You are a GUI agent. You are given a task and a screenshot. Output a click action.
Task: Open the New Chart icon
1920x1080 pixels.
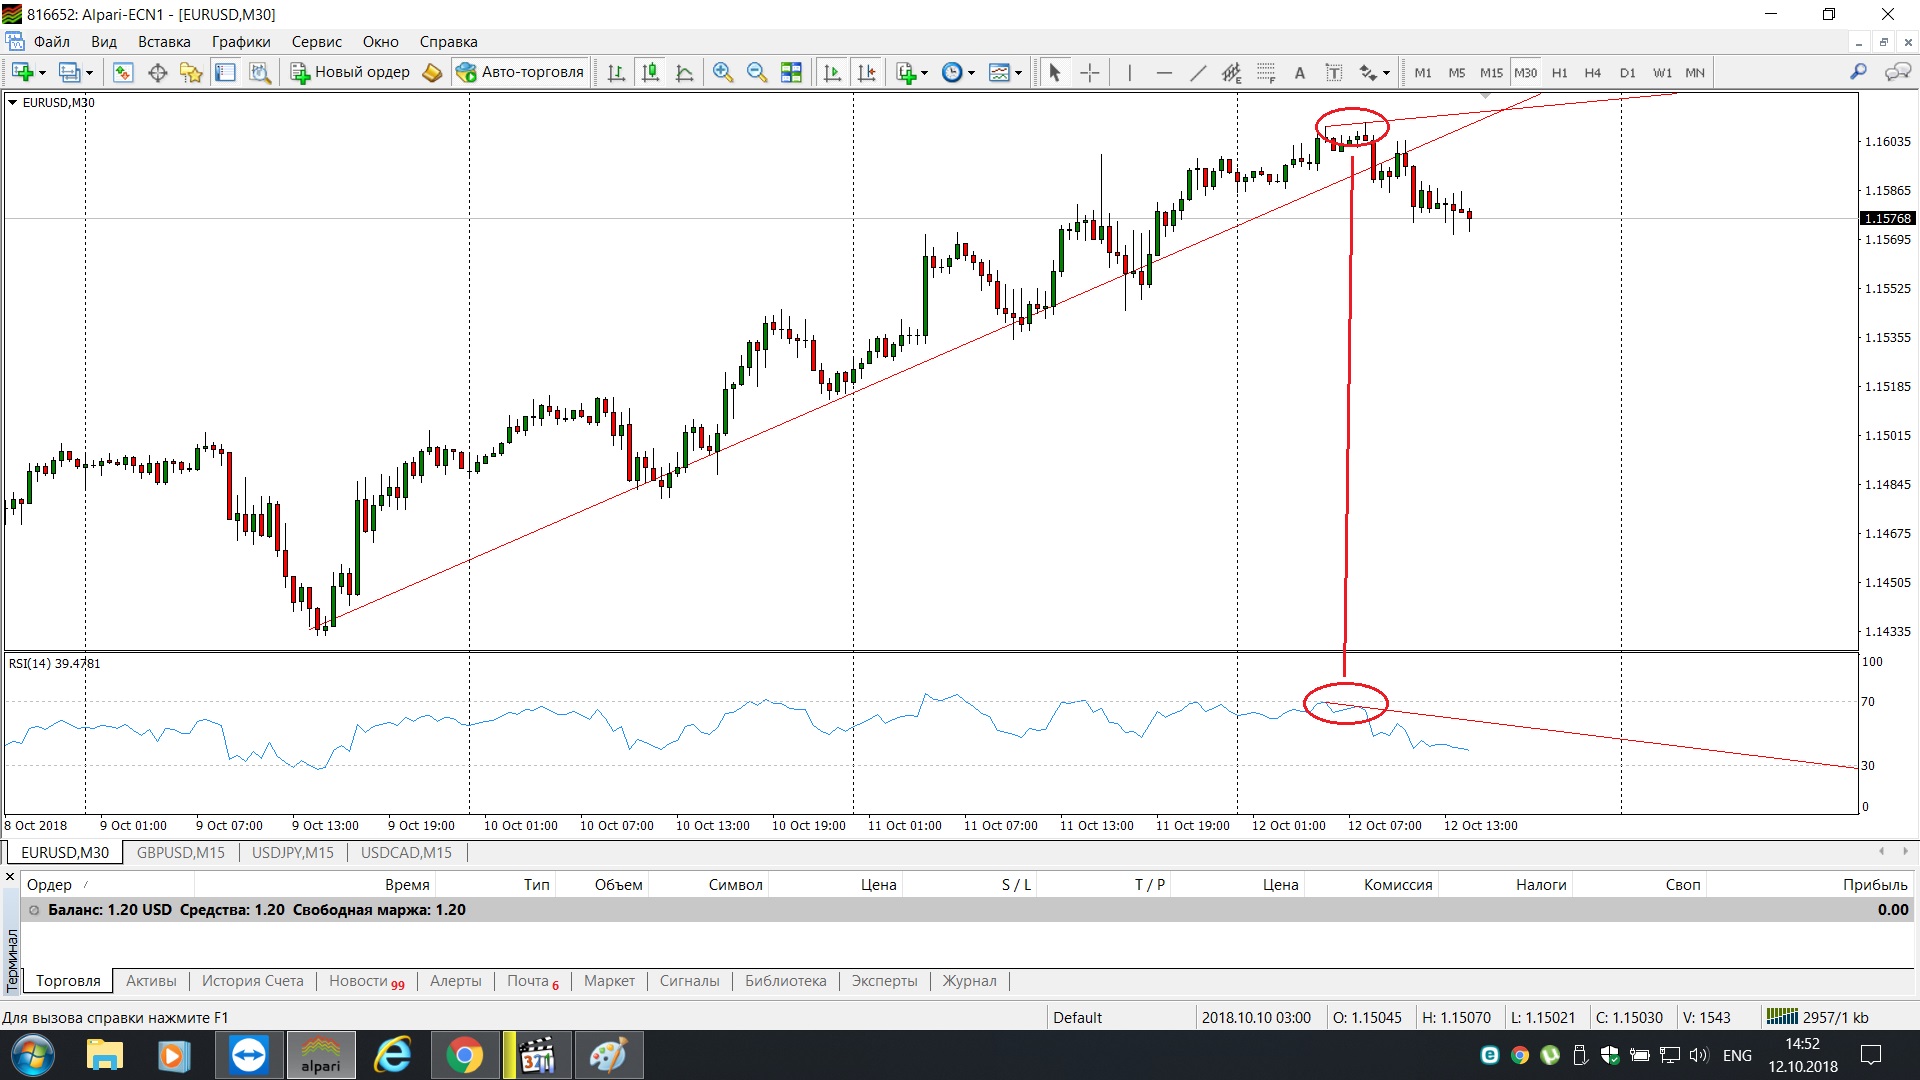click(x=22, y=72)
